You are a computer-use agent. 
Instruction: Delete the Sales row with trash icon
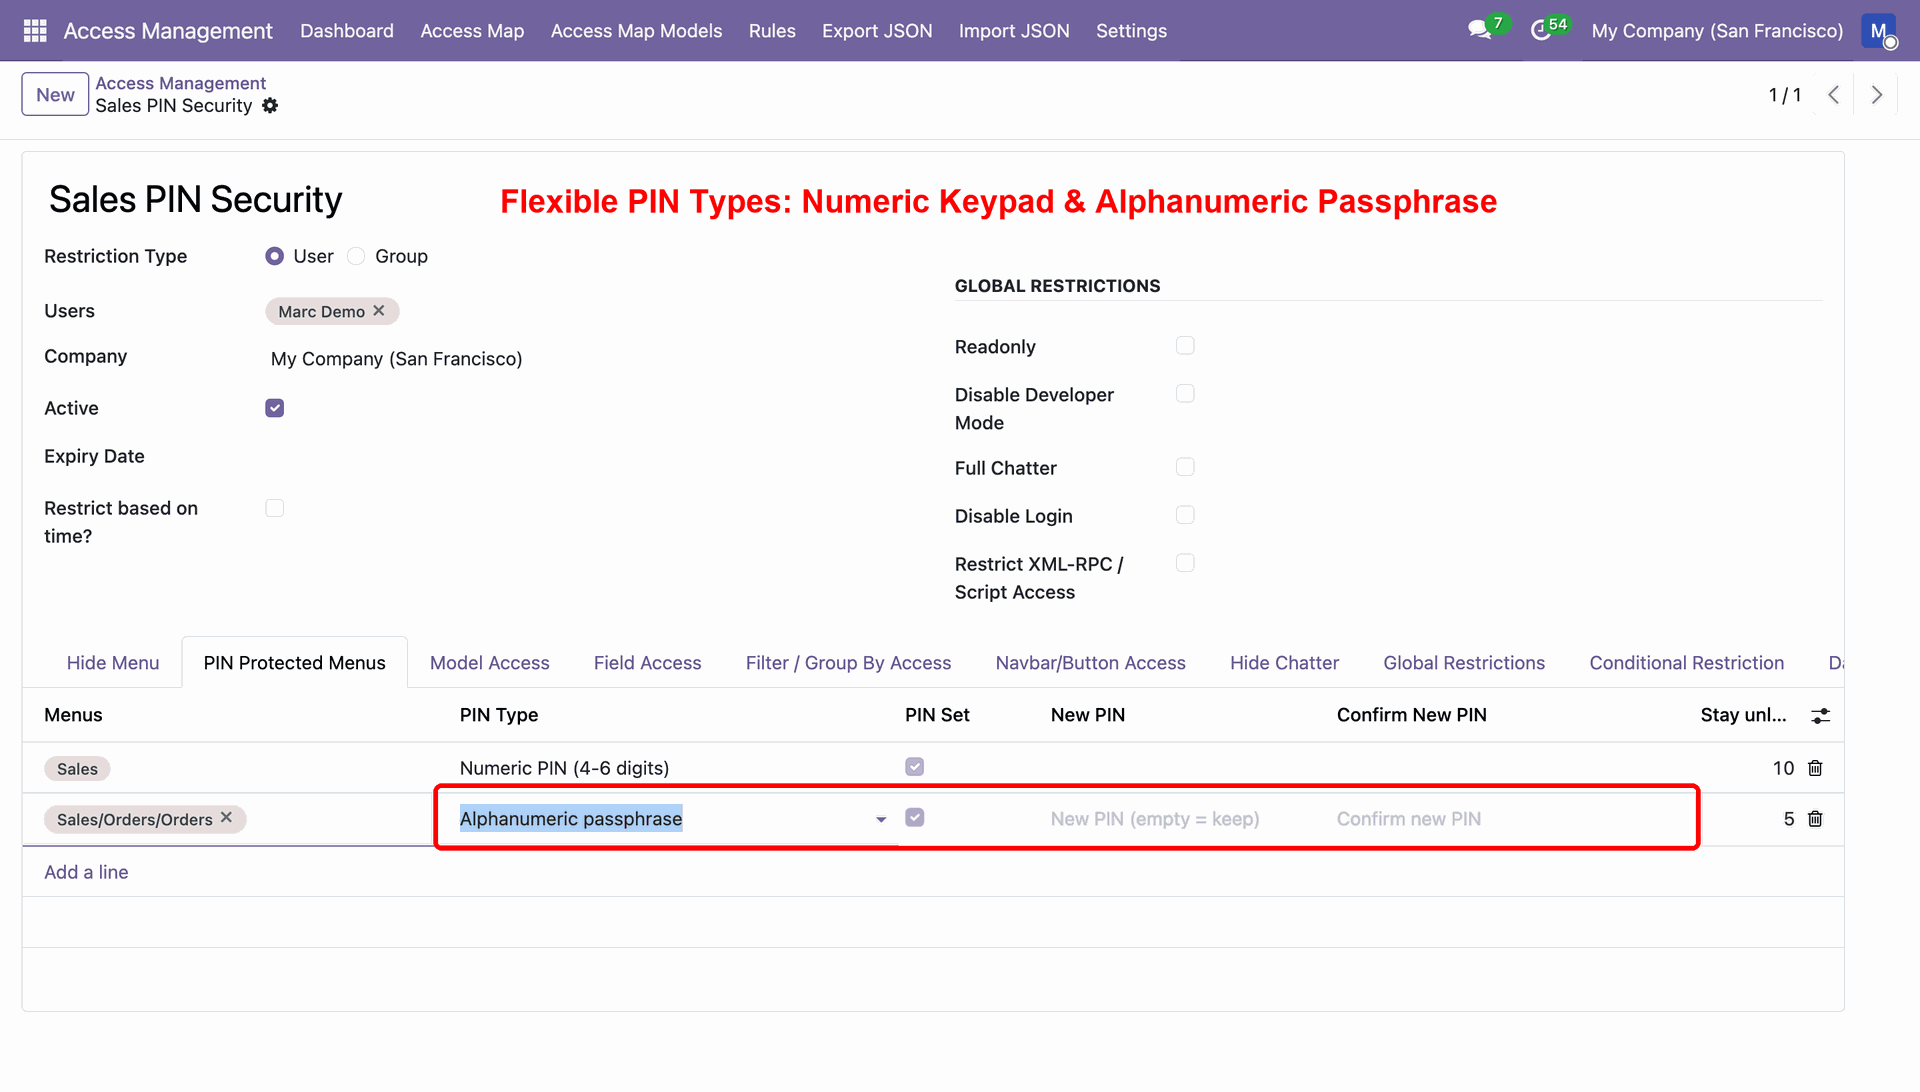pos(1815,768)
